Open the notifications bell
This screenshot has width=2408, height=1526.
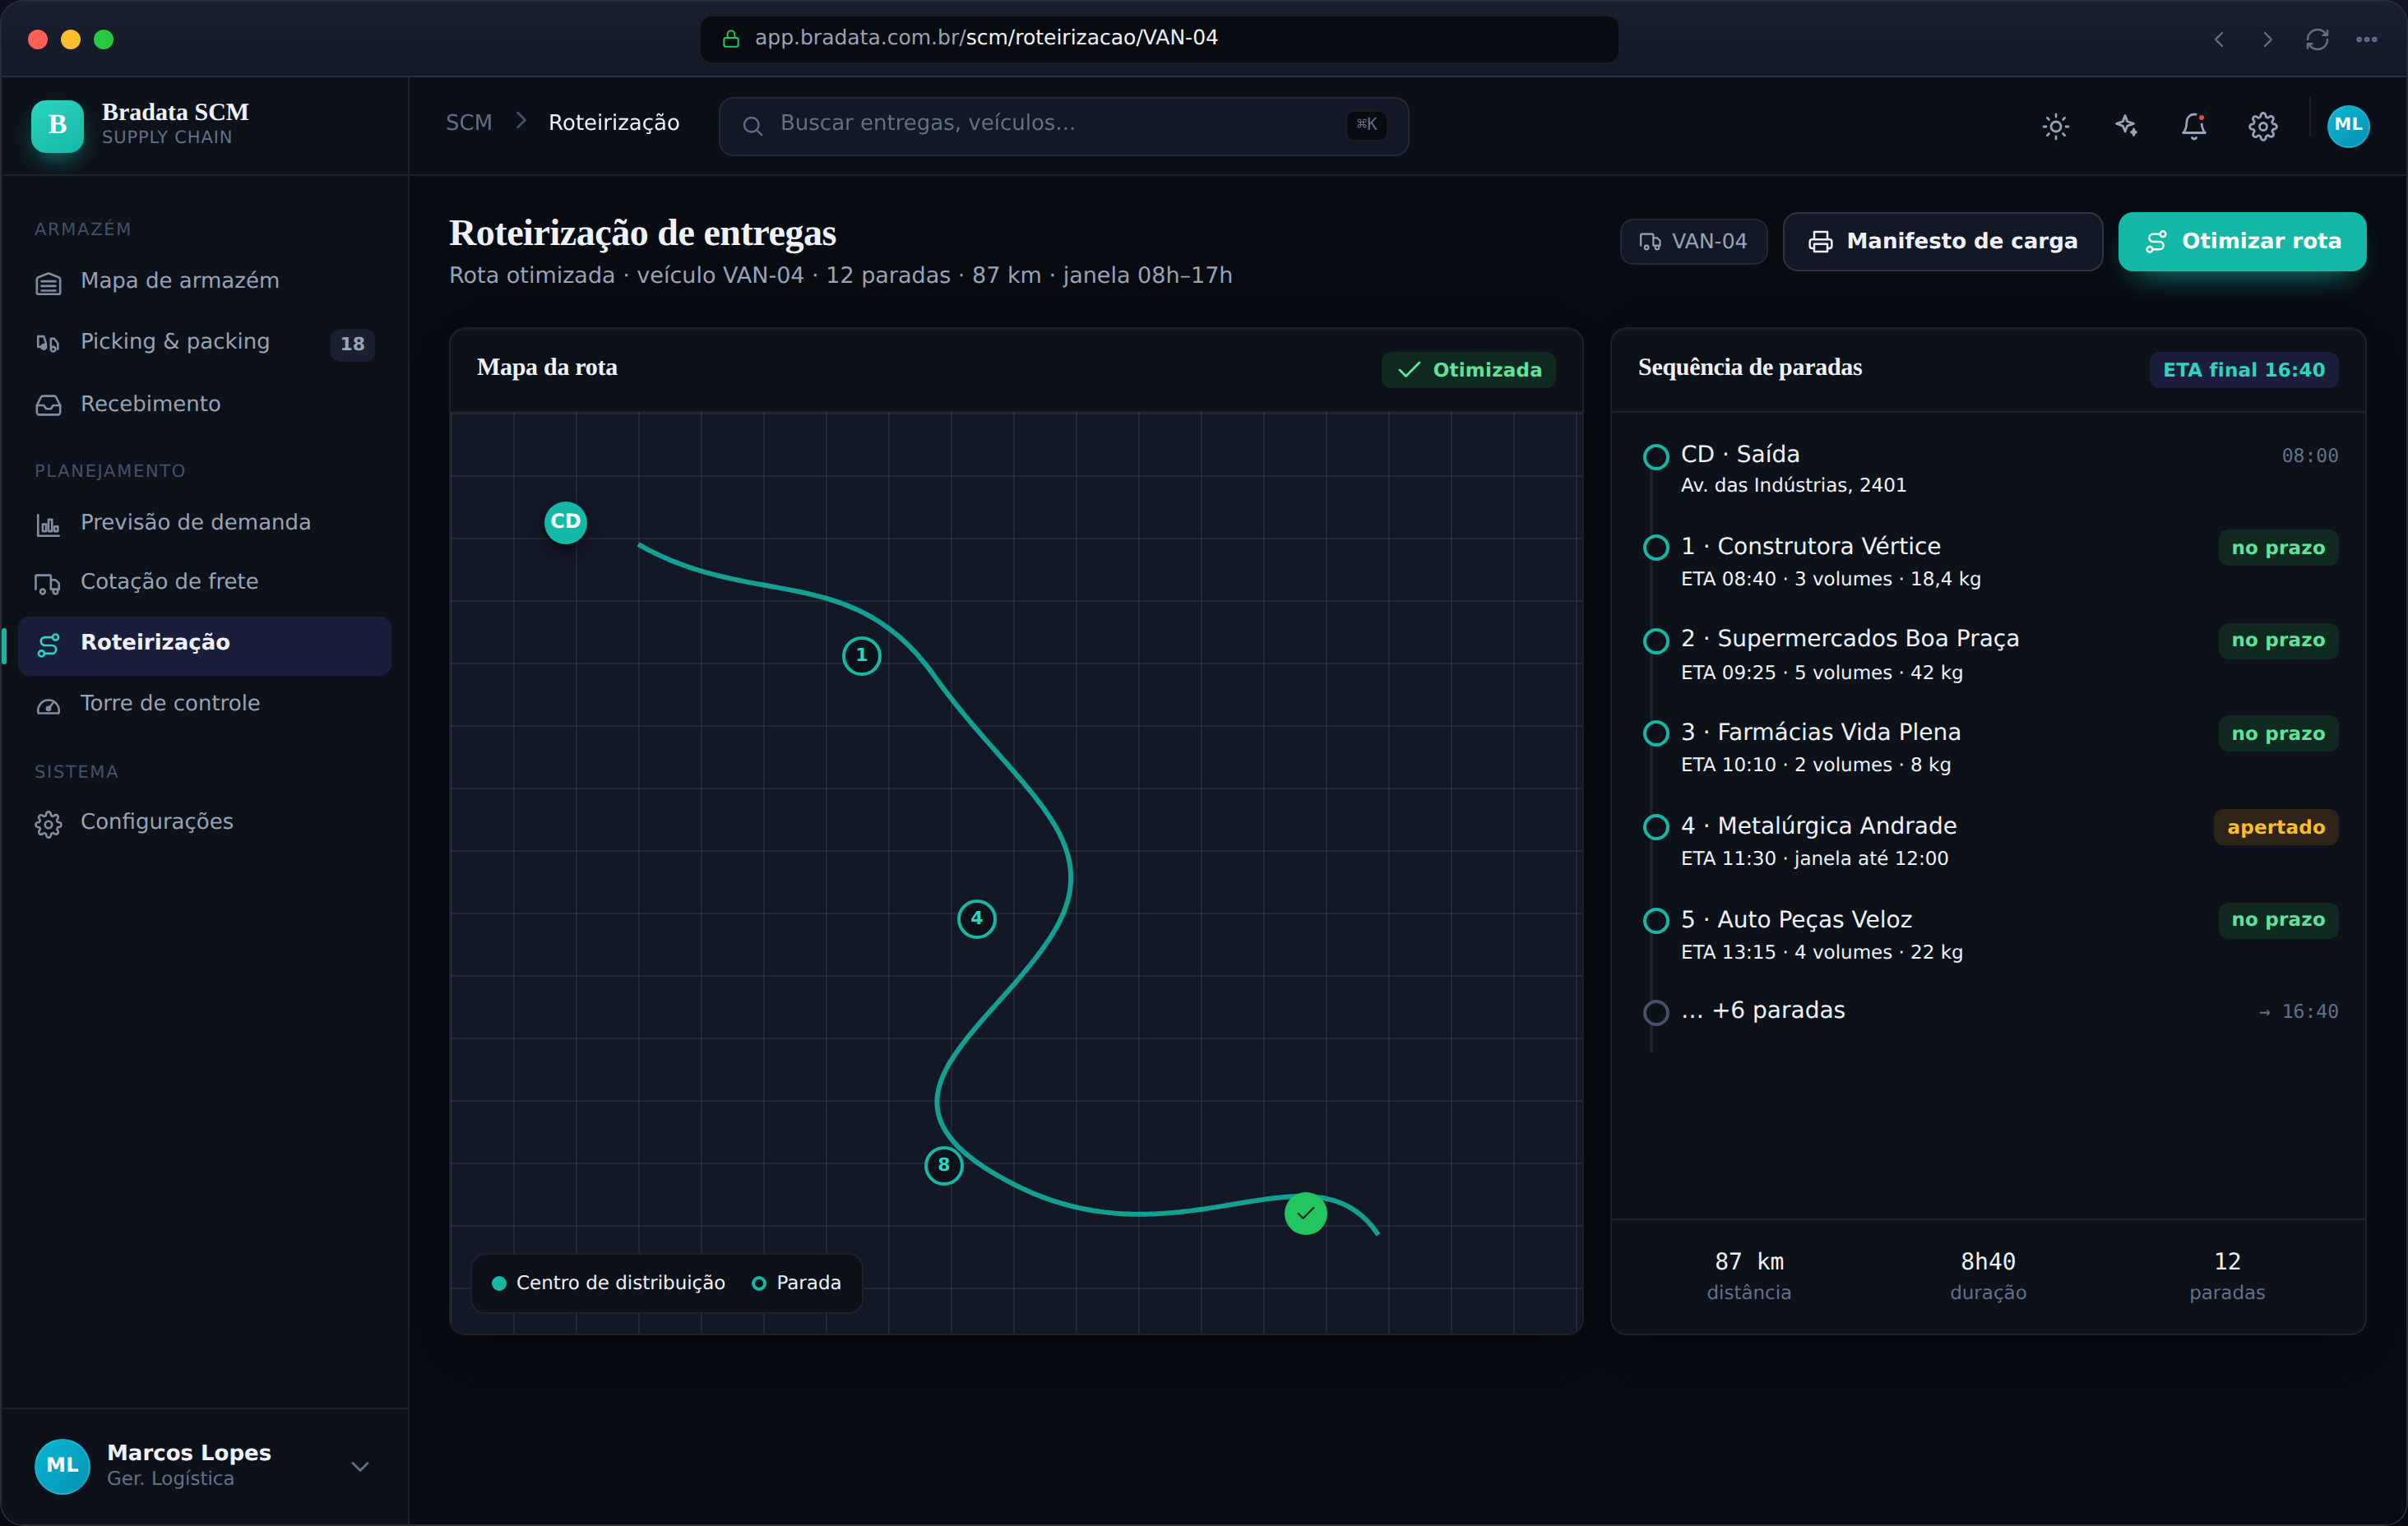(2194, 126)
